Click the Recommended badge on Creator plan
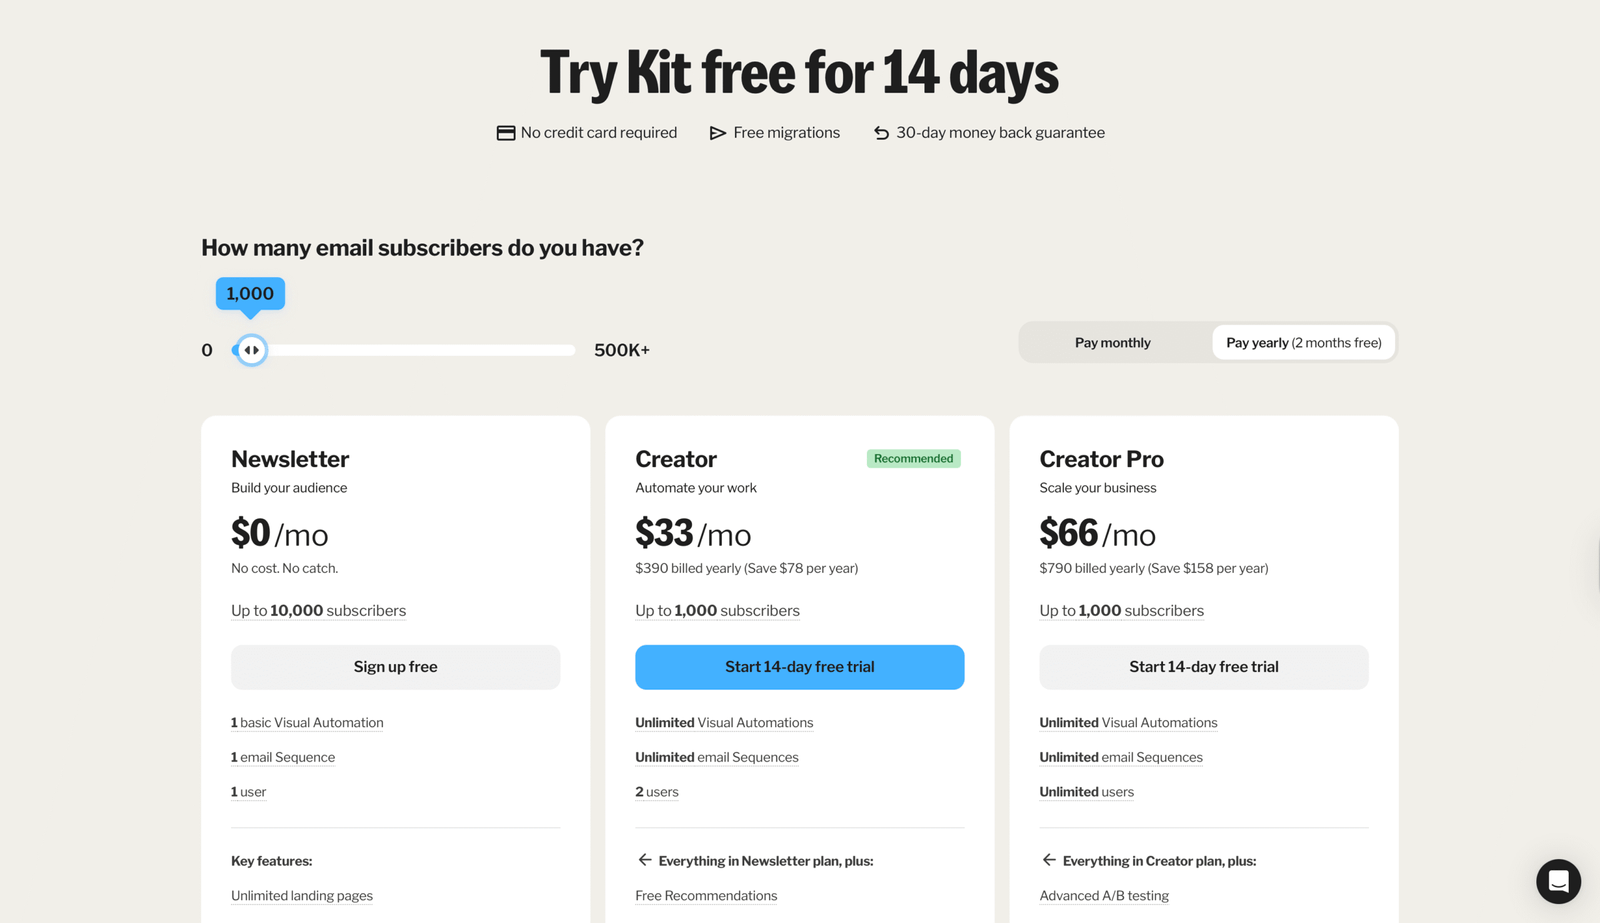This screenshot has height=923, width=1600. pyautogui.click(x=913, y=459)
